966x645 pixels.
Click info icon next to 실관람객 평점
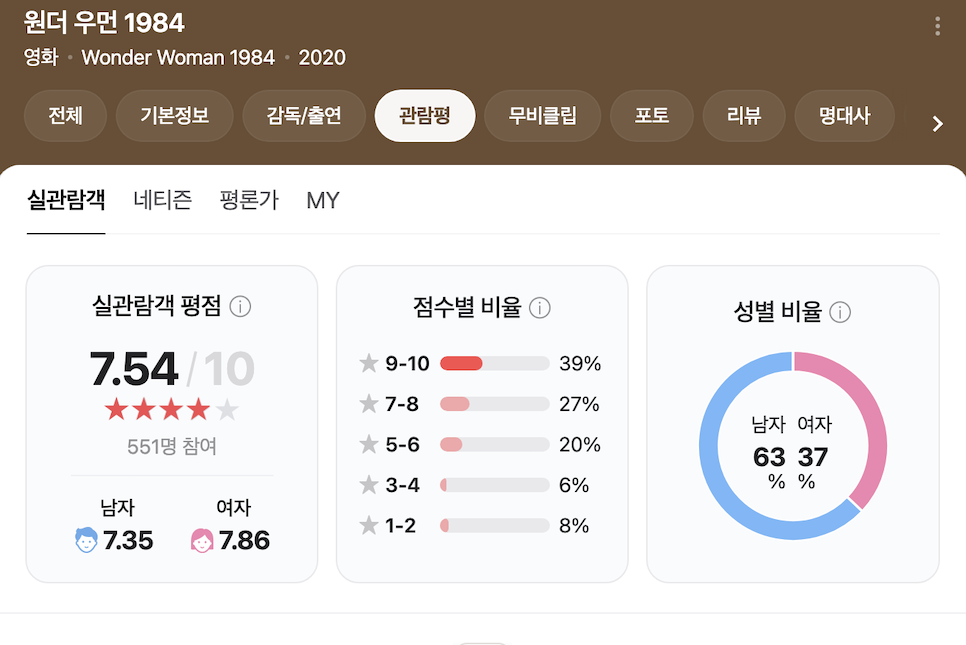240,306
